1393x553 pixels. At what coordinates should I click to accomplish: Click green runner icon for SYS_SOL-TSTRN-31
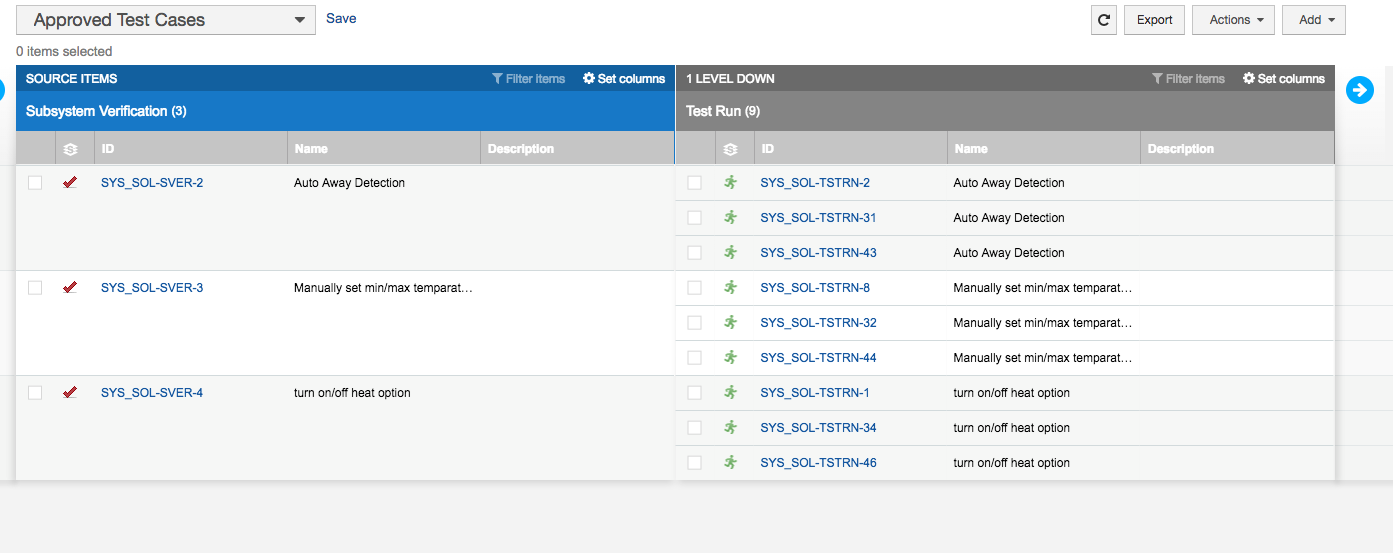click(x=730, y=217)
